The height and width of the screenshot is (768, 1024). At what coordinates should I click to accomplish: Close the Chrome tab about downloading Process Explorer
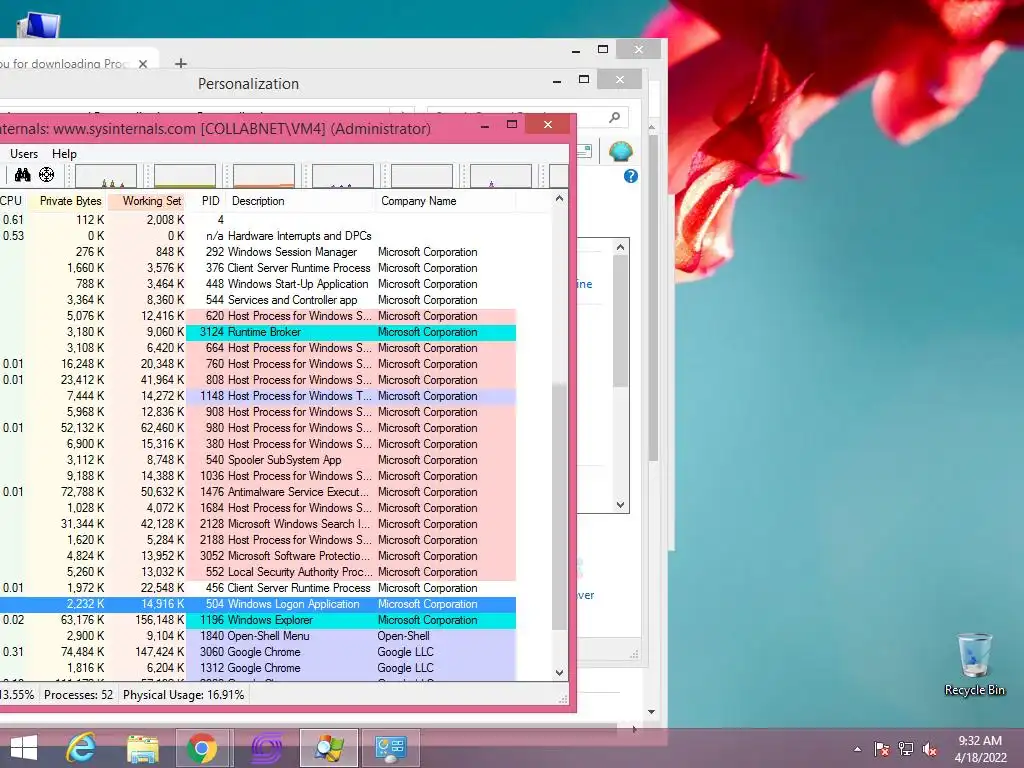point(143,64)
